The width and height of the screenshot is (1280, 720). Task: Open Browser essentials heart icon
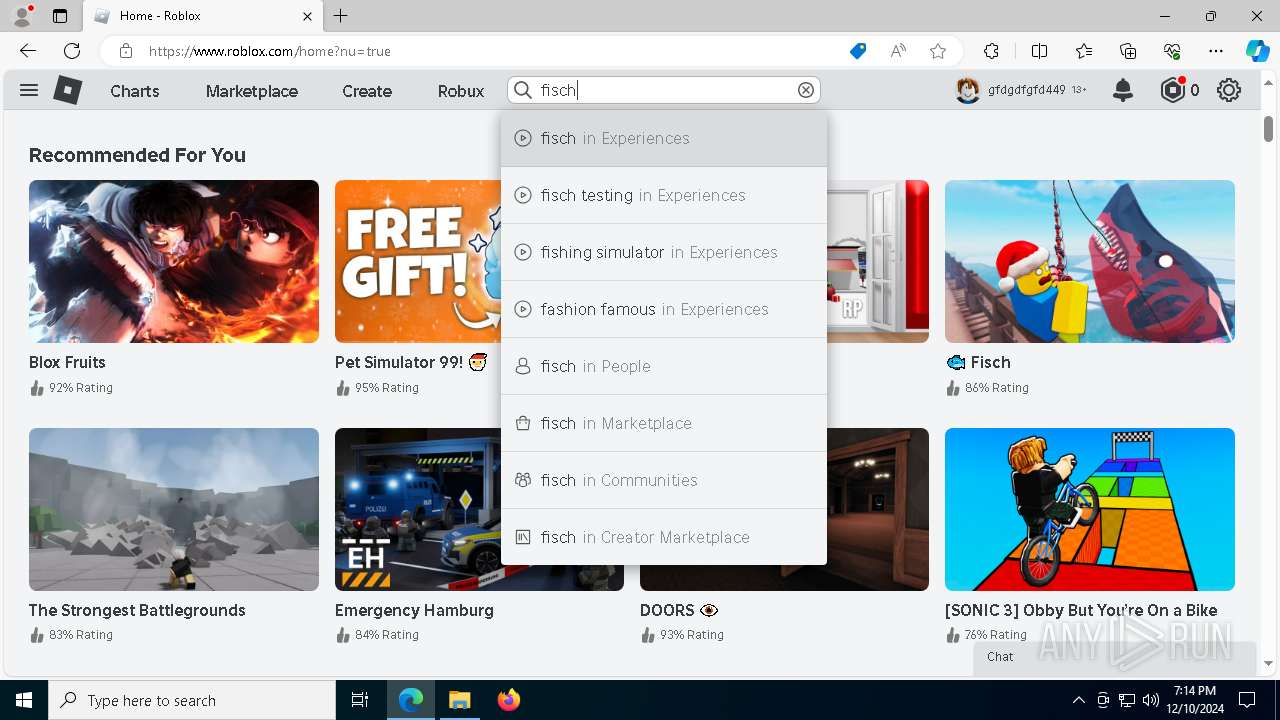click(1172, 51)
